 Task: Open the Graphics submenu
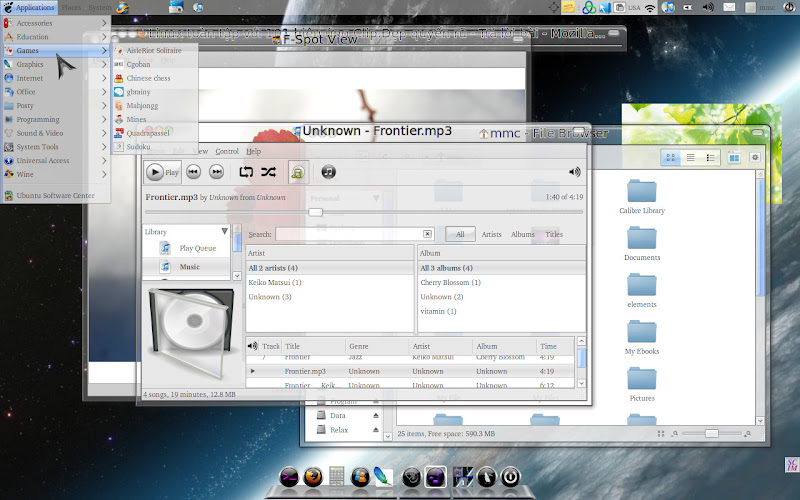[56, 64]
